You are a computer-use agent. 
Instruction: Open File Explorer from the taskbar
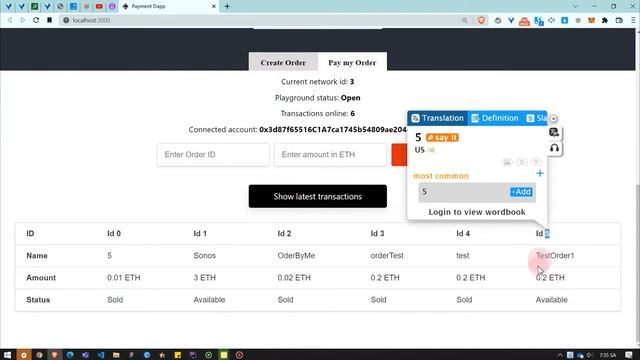[x=116, y=355]
